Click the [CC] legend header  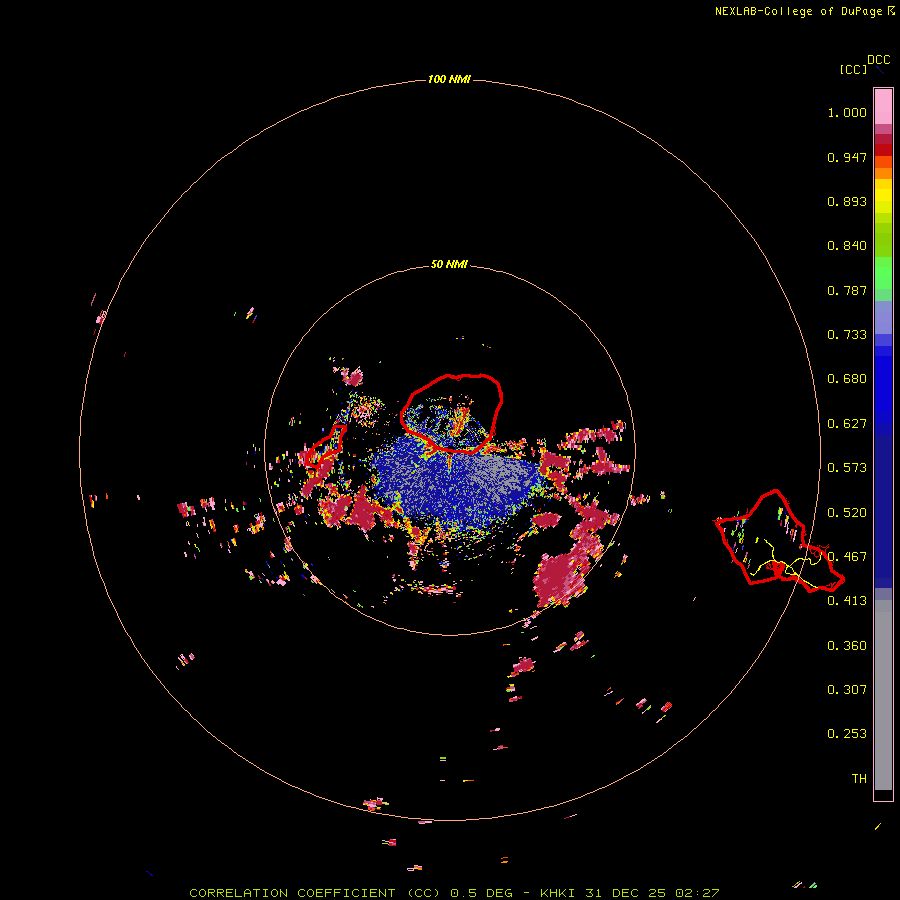[x=853, y=69]
